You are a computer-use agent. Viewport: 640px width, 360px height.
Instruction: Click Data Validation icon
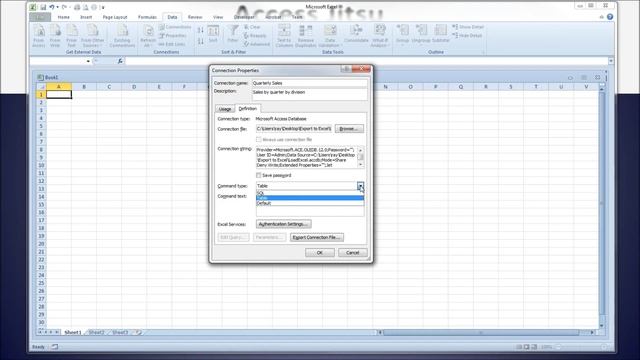coord(330,36)
